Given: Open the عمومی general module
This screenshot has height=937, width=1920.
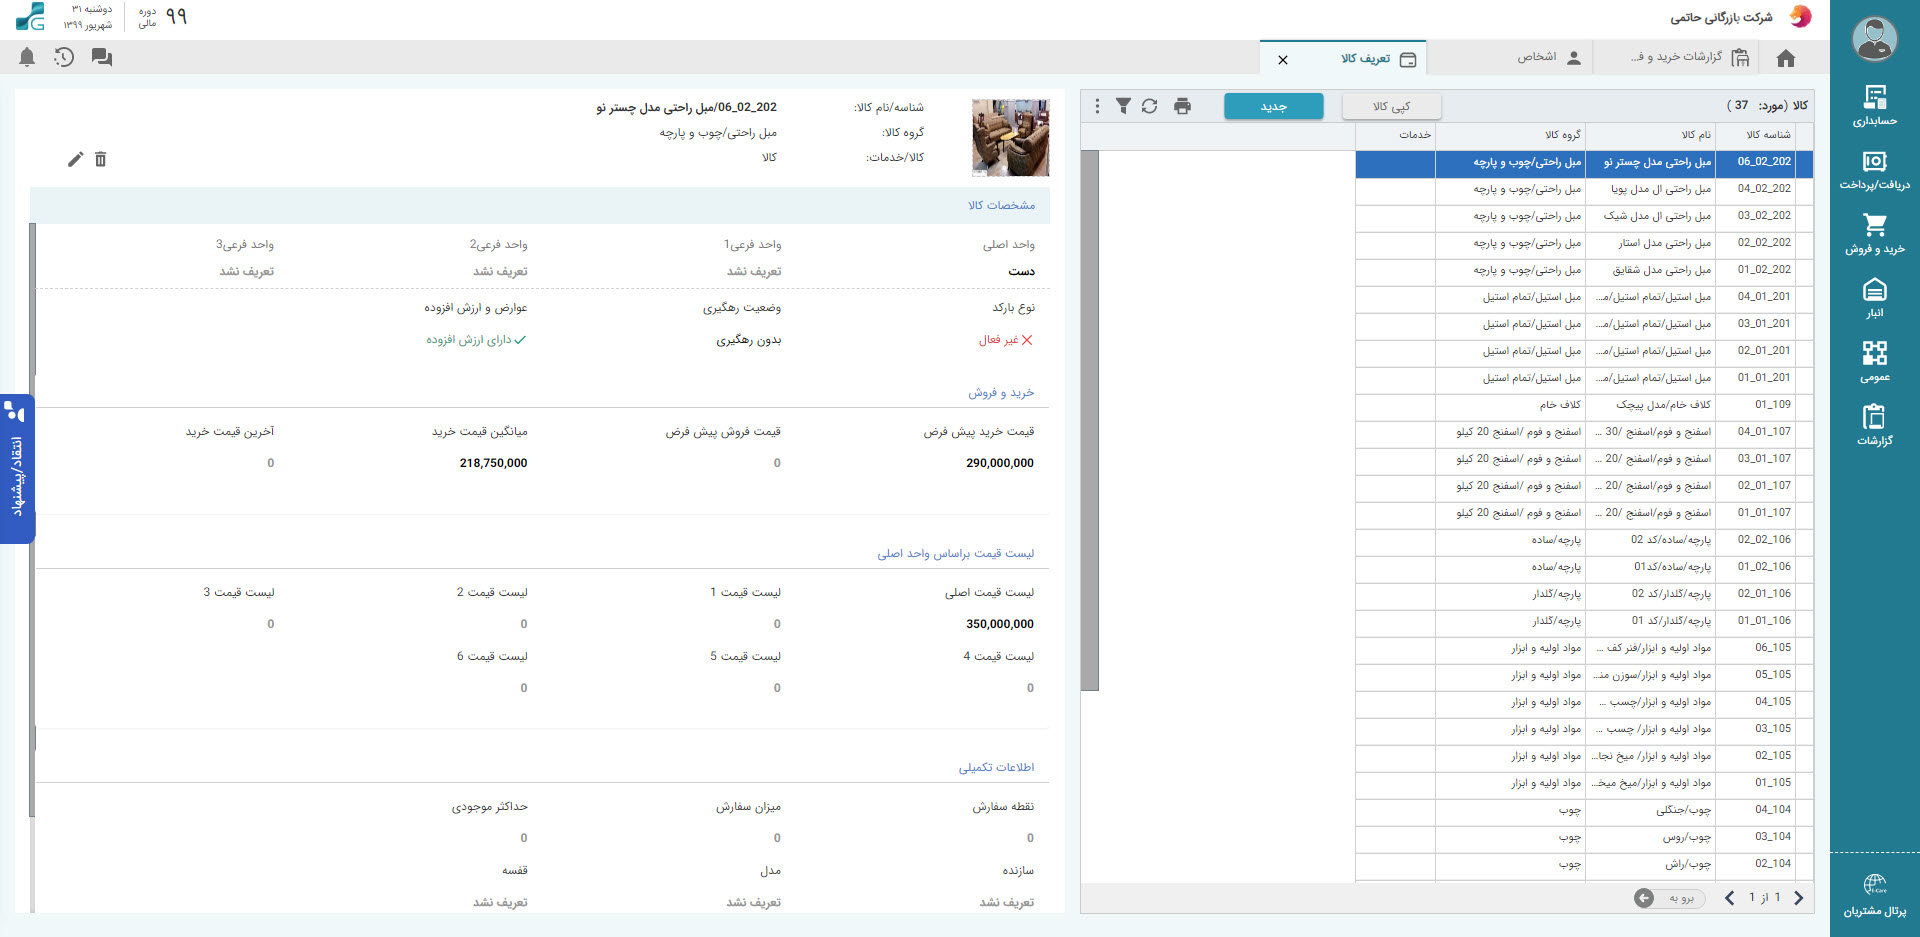Looking at the screenshot, I should [x=1874, y=362].
